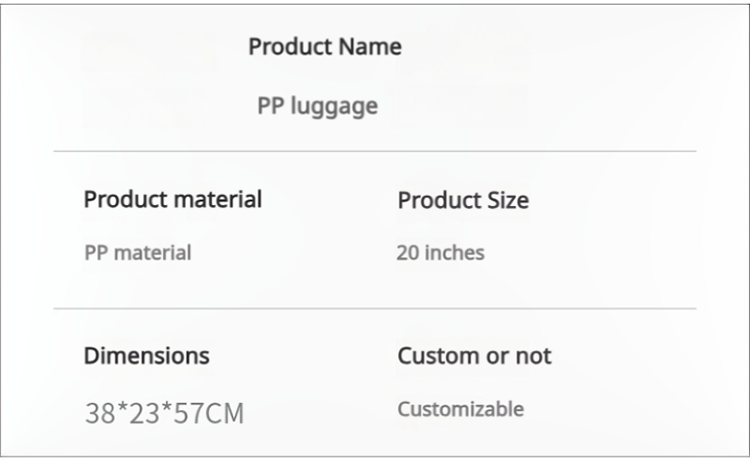Select the Customizable value text
750x473 pixels.
pyautogui.click(x=460, y=409)
